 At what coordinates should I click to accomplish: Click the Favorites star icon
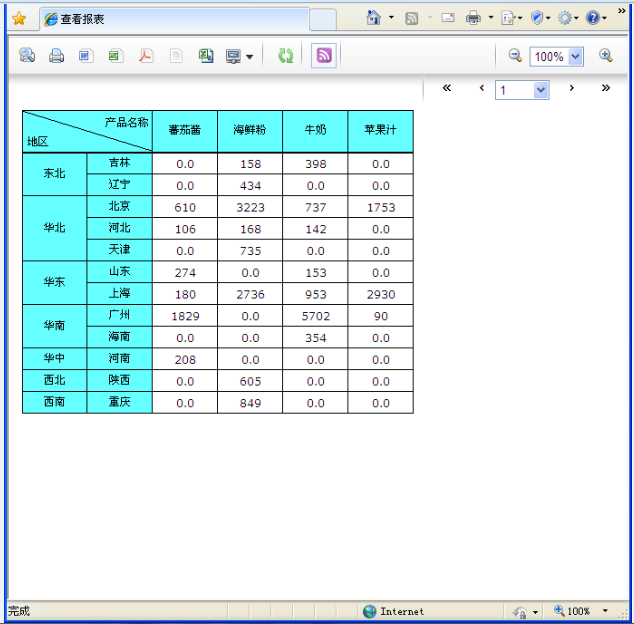[x=19, y=19]
